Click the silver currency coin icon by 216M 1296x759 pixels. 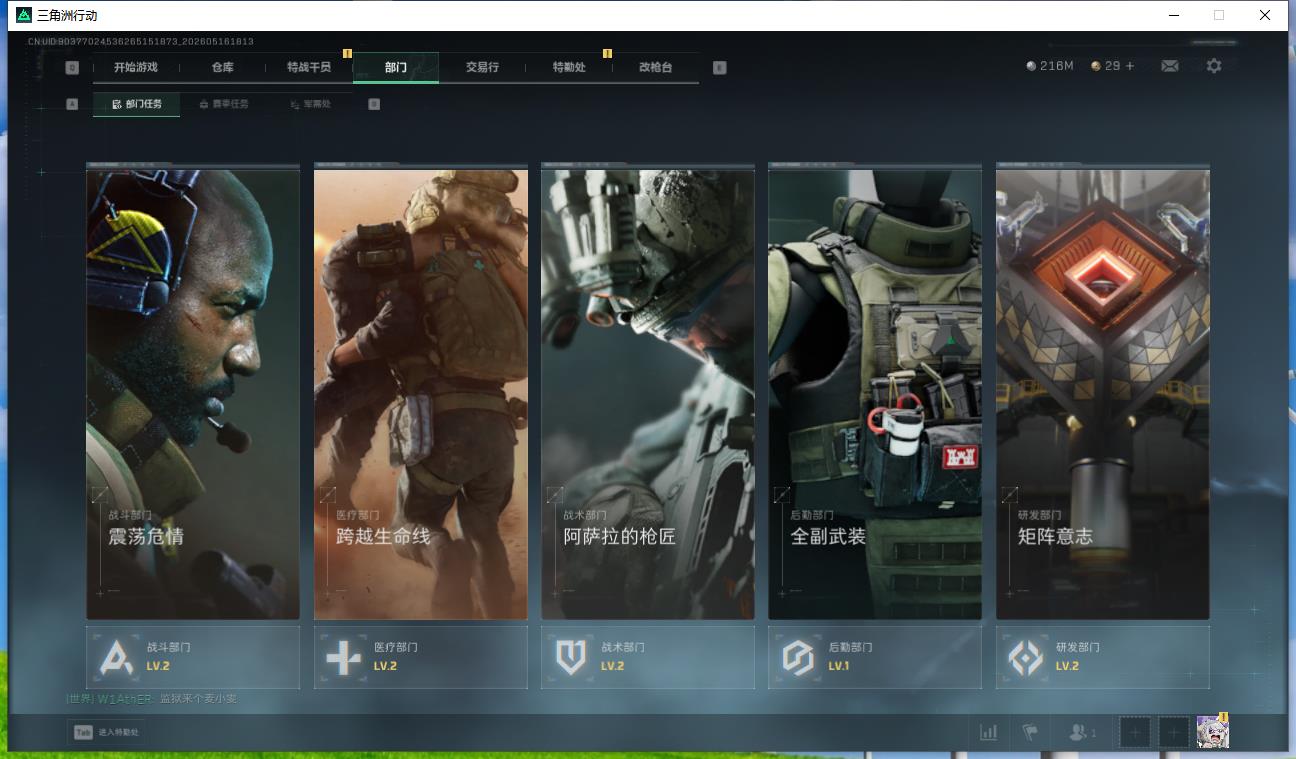(1032, 66)
